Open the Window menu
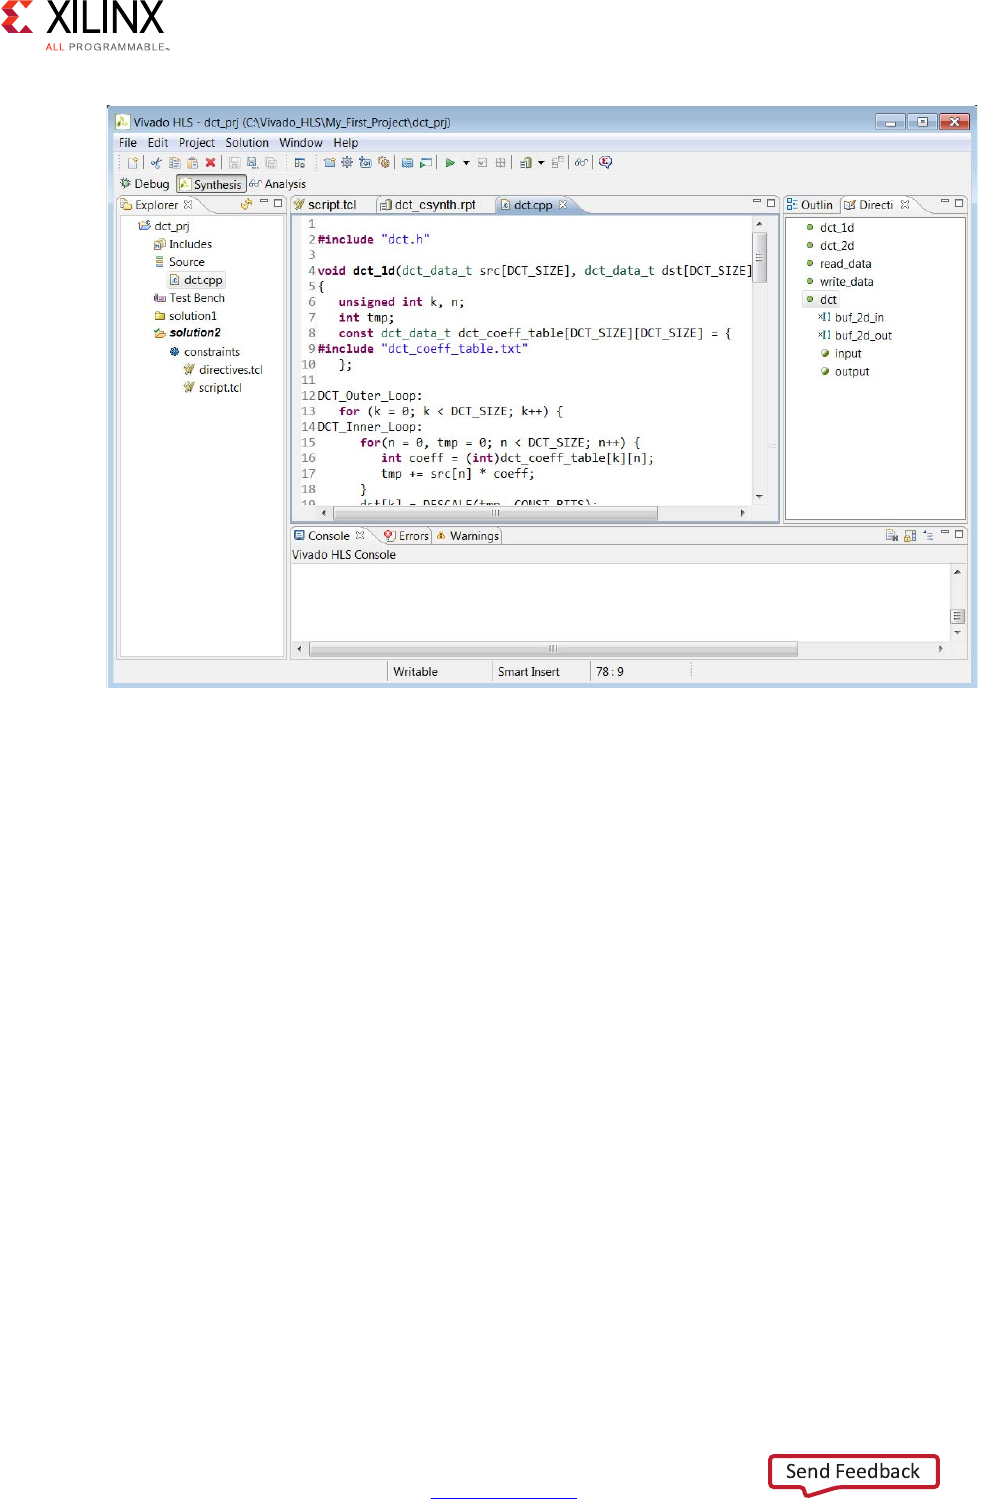Viewport: 1008px width, 1510px height. click(x=301, y=143)
